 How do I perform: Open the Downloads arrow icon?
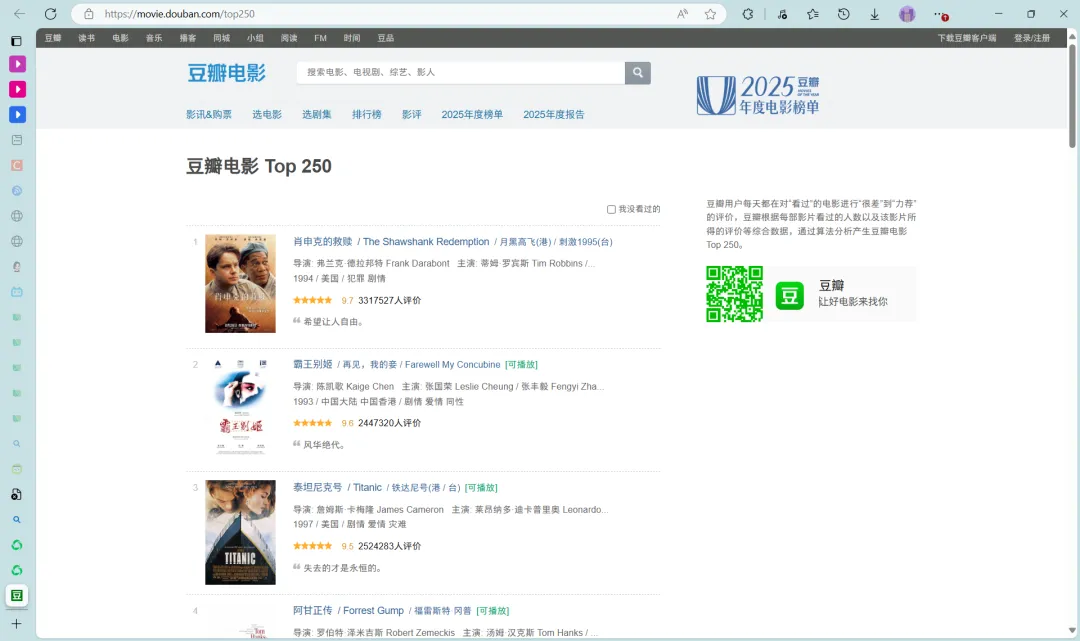[x=874, y=14]
